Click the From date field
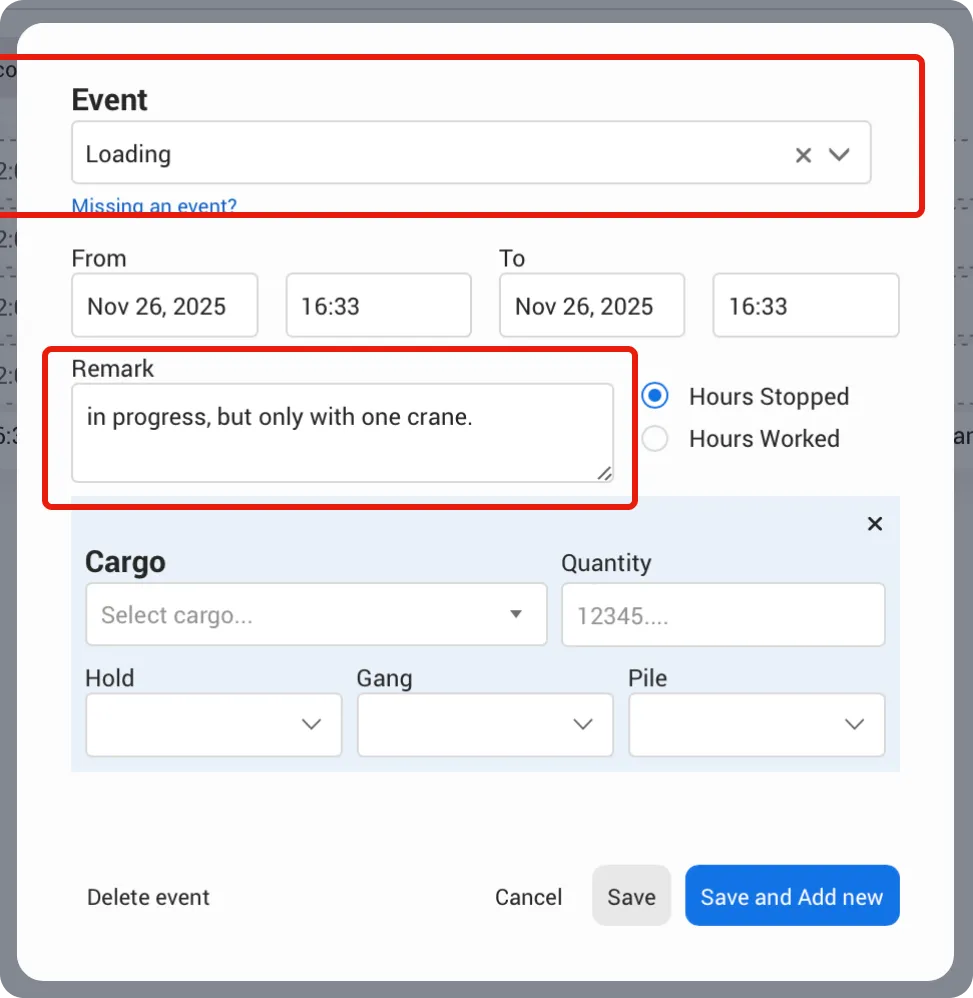This screenshot has width=973, height=998. click(x=165, y=306)
